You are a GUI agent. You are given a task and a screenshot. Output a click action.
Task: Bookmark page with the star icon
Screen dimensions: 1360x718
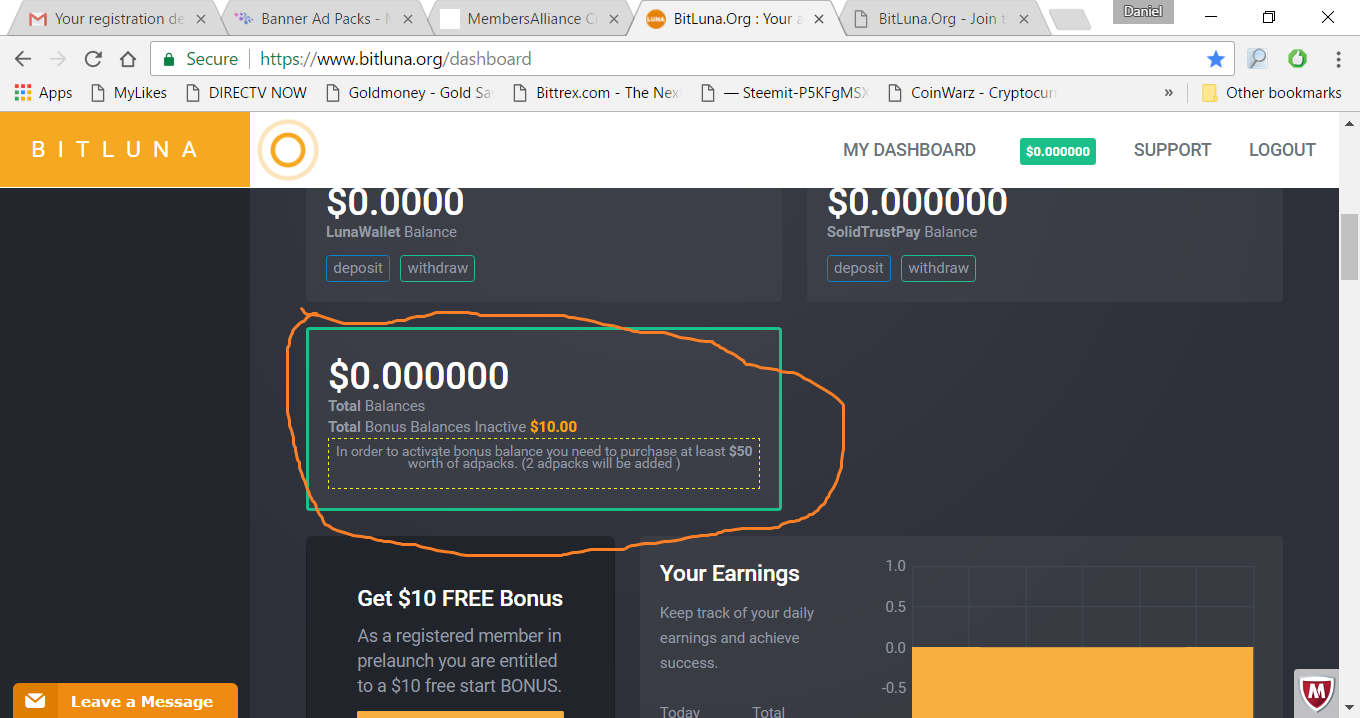tap(1216, 59)
